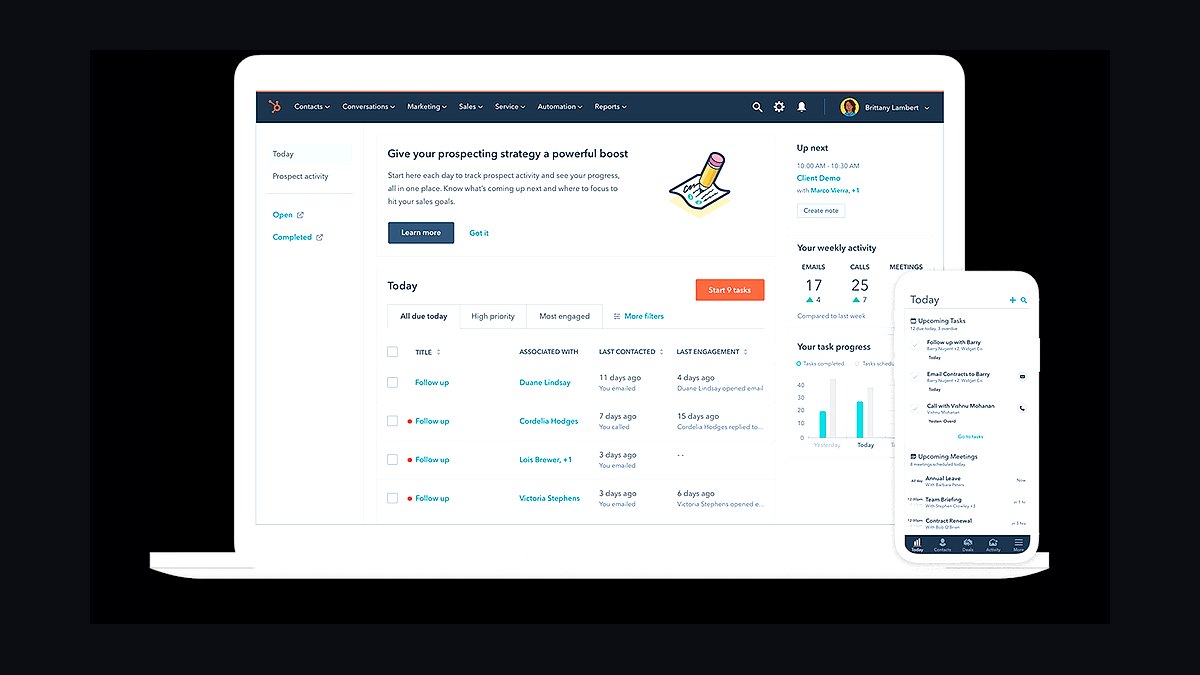This screenshot has width=1200, height=675.
Task: Open Victoria Stephens contact link
Action: [549, 498]
